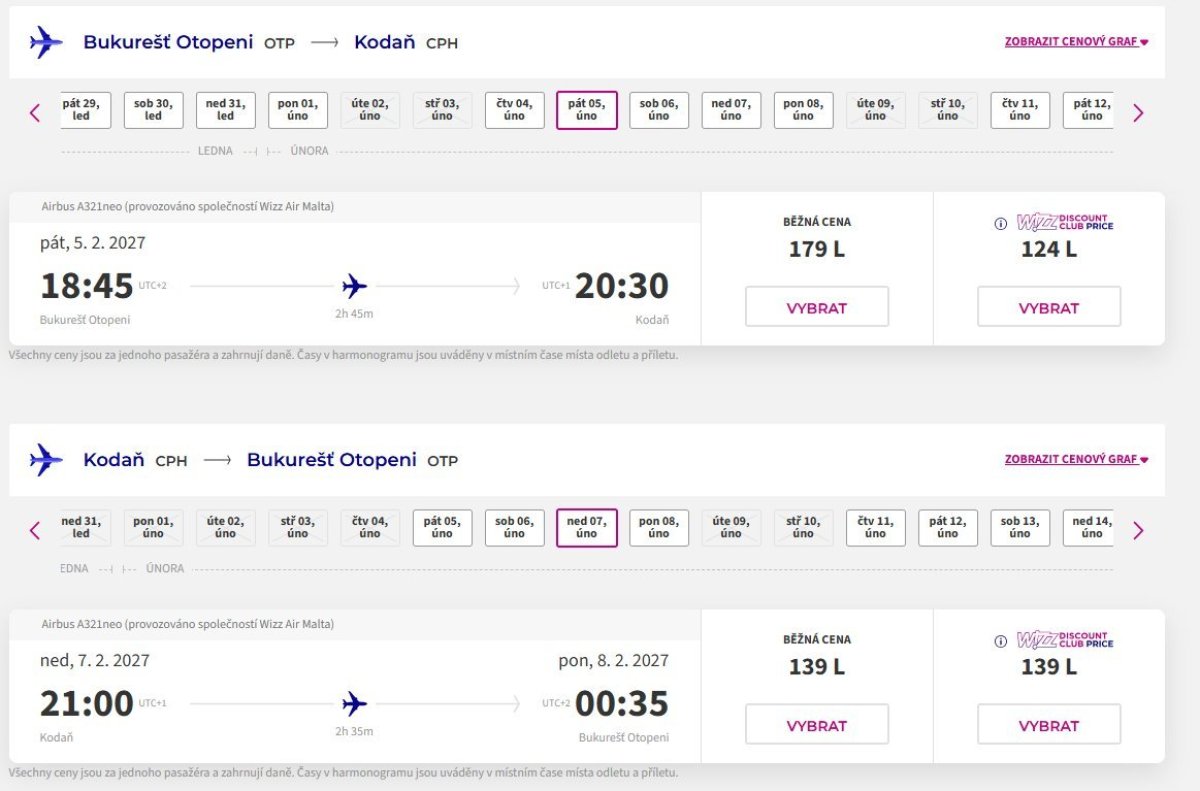
Task: Select return date pát 12, úno
Action: click(947, 528)
